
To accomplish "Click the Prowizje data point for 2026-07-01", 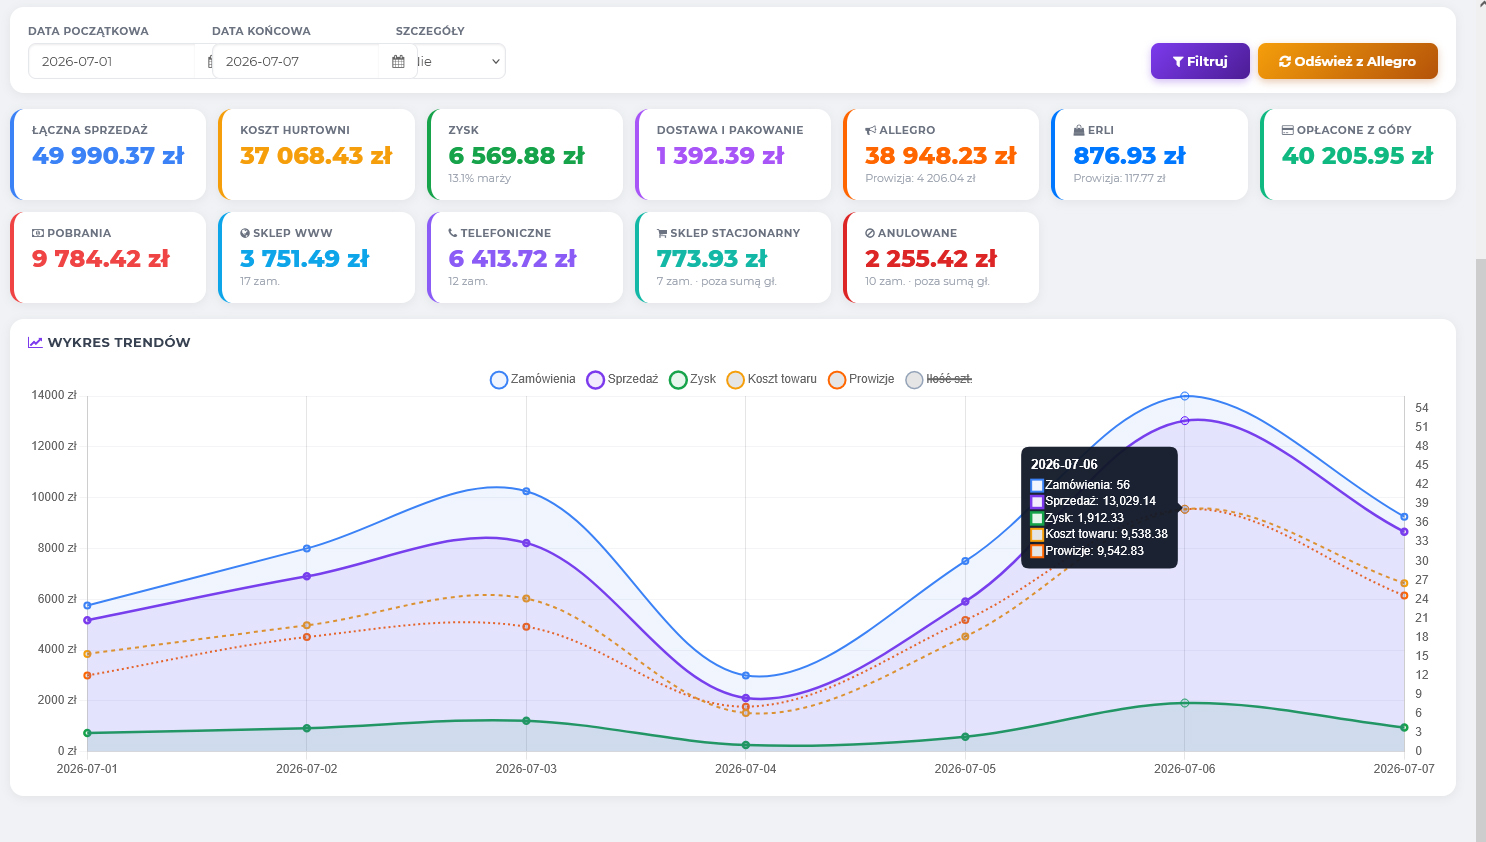I will tap(88, 676).
